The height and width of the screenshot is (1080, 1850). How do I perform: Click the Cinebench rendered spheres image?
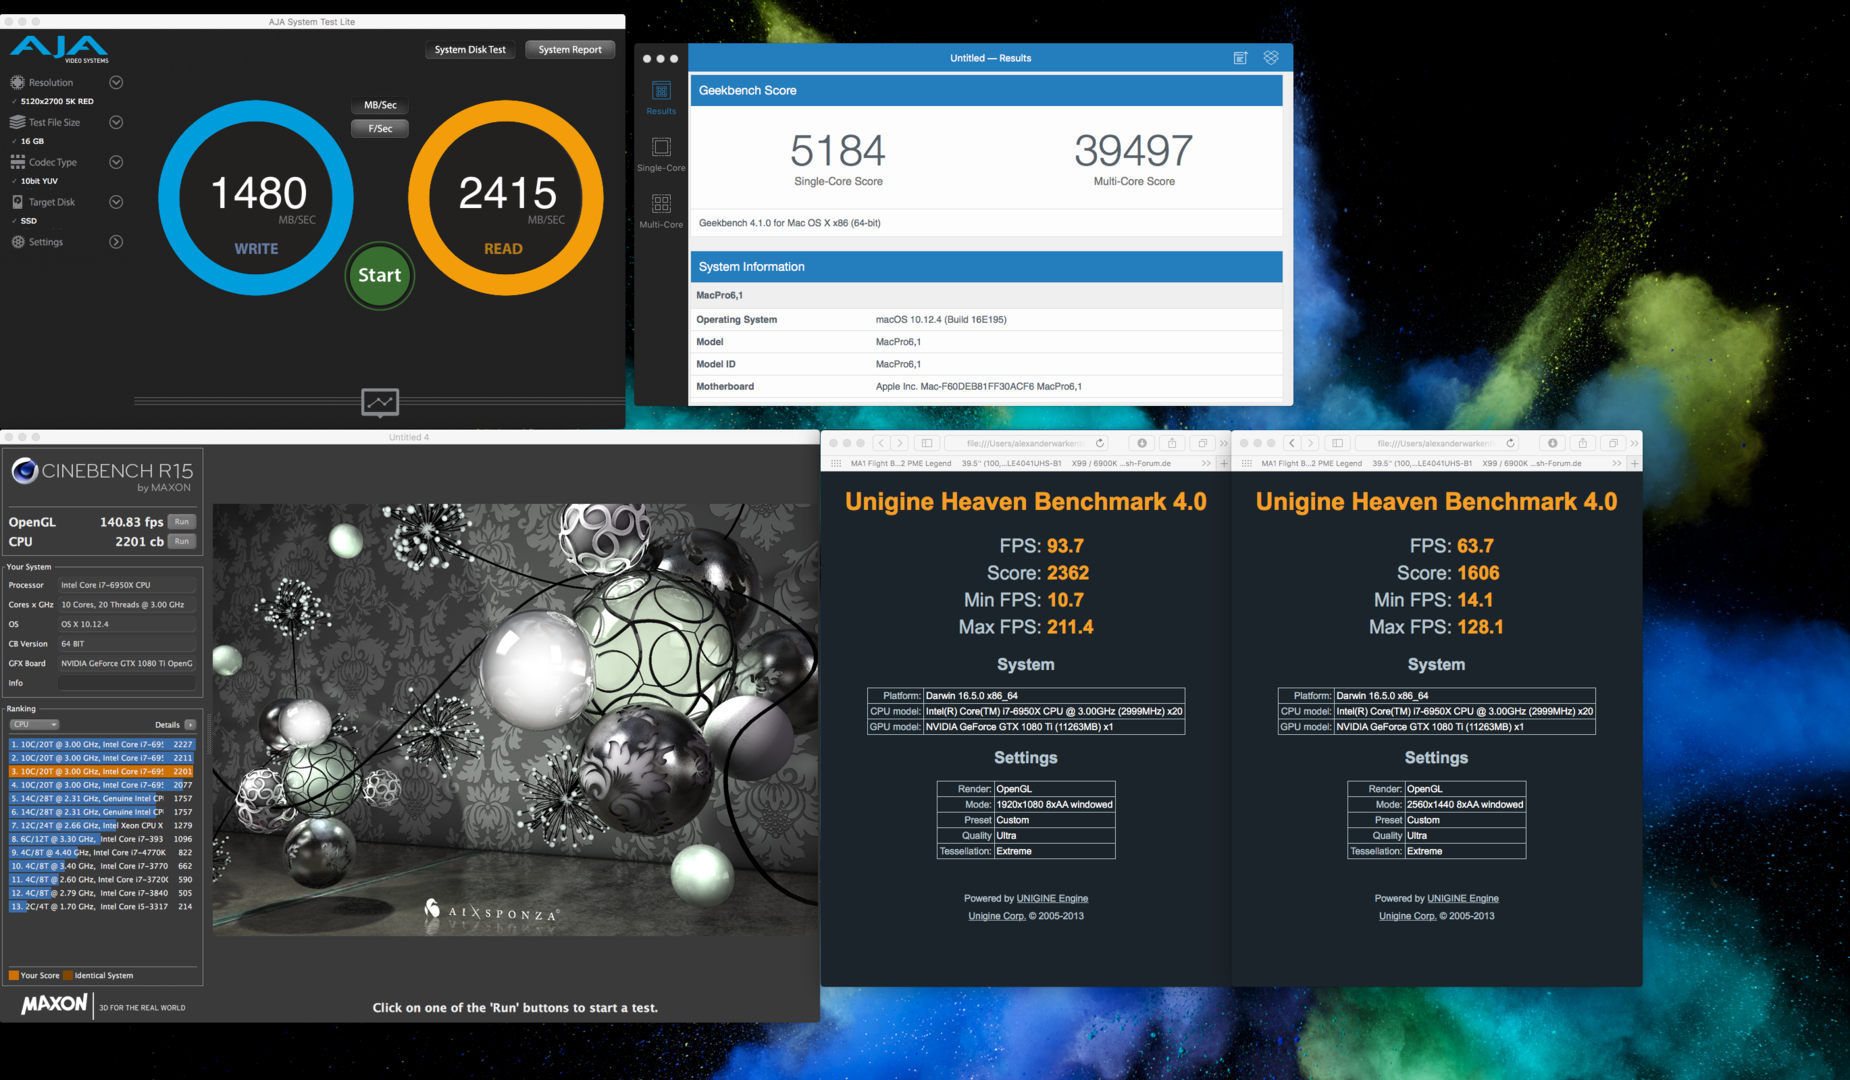(515, 720)
